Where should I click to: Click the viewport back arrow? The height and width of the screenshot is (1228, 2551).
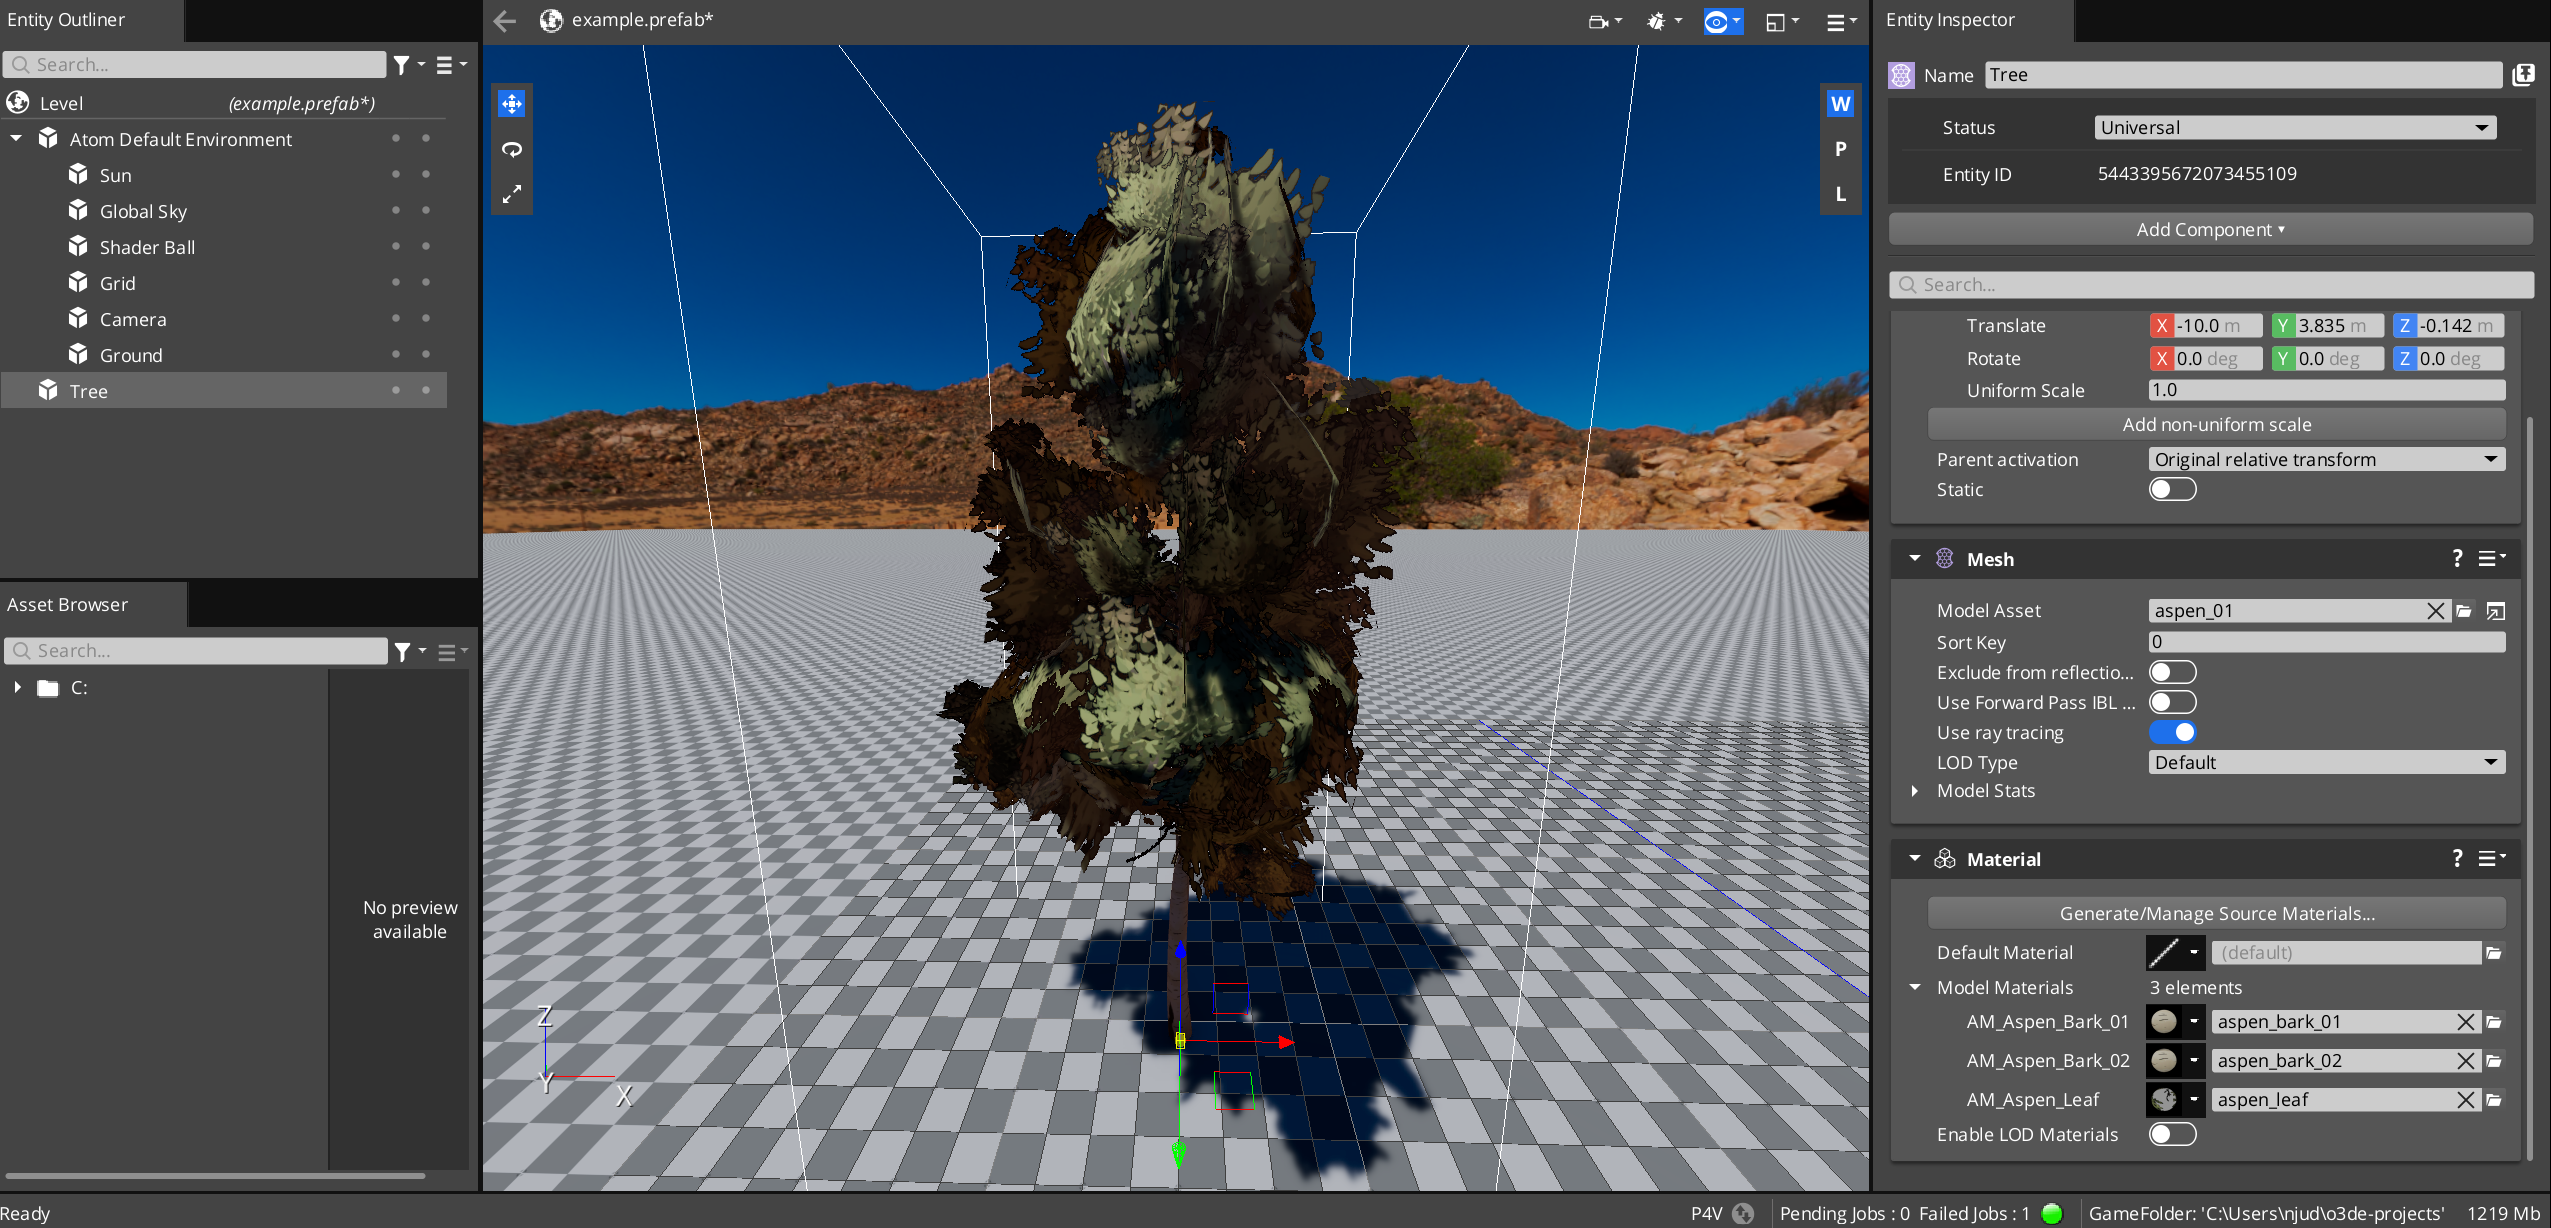505,20
